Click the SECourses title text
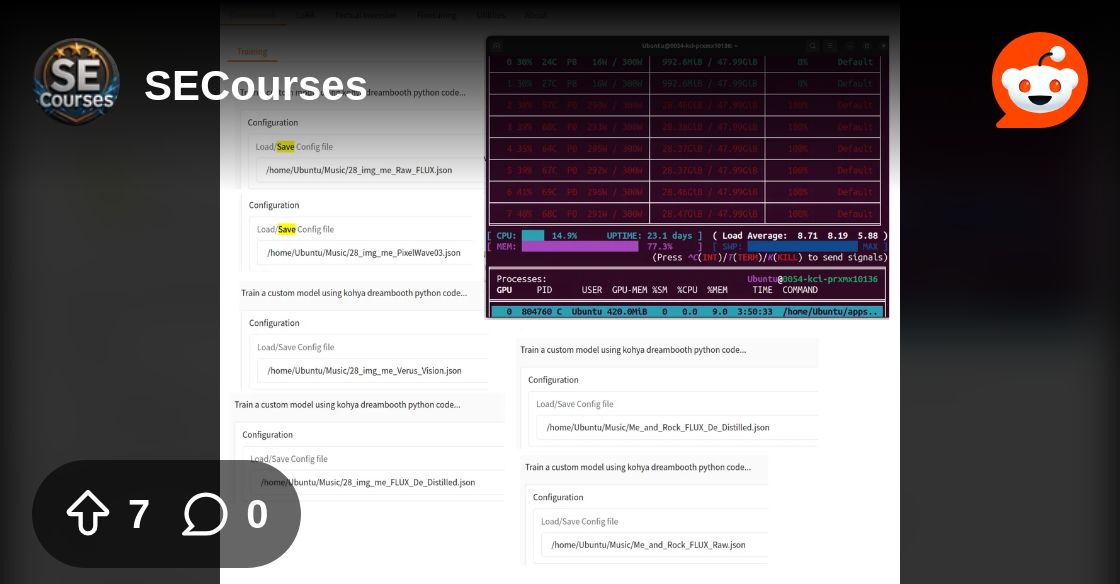 pos(255,86)
